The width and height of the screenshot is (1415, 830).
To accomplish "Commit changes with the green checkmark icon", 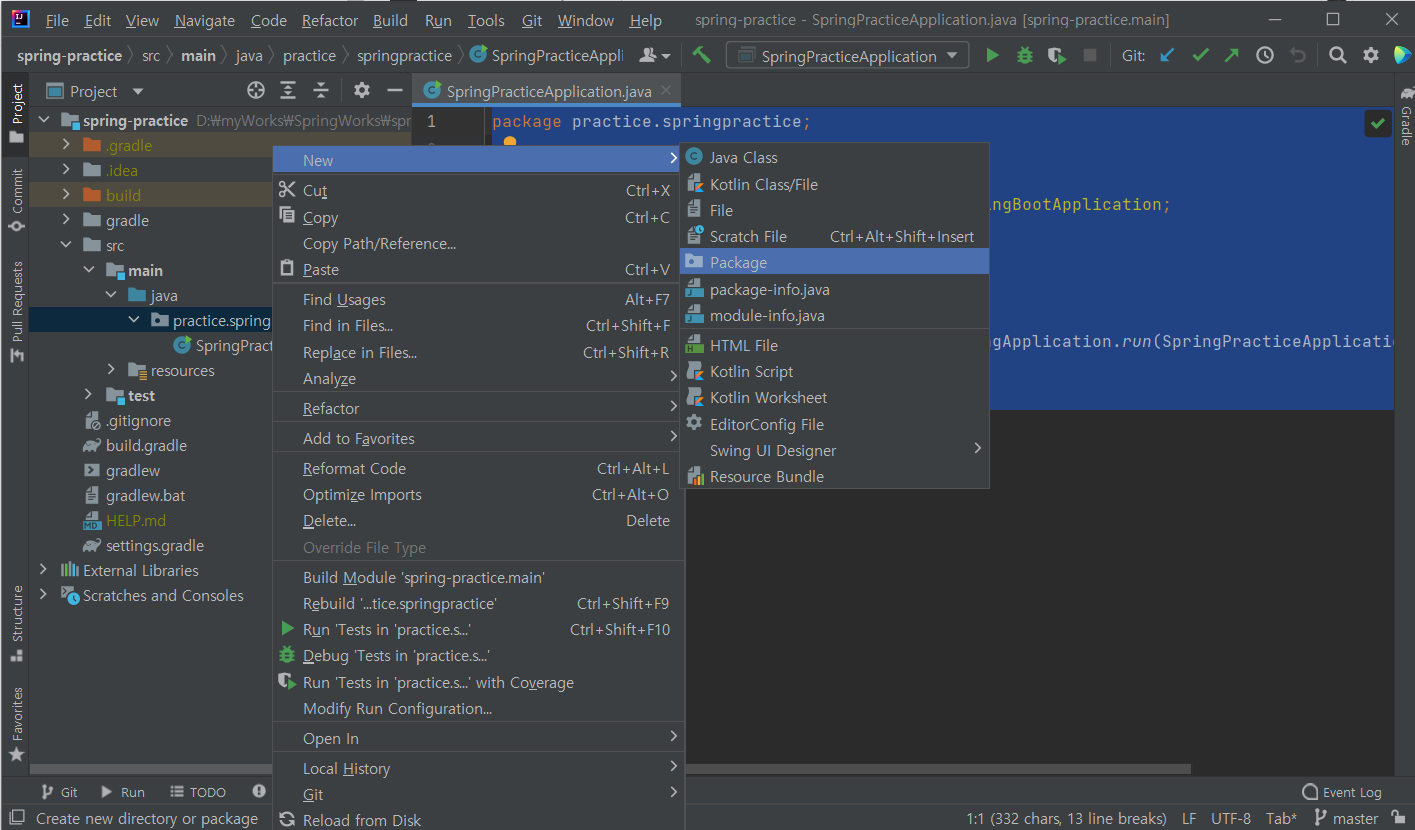I will (1200, 56).
